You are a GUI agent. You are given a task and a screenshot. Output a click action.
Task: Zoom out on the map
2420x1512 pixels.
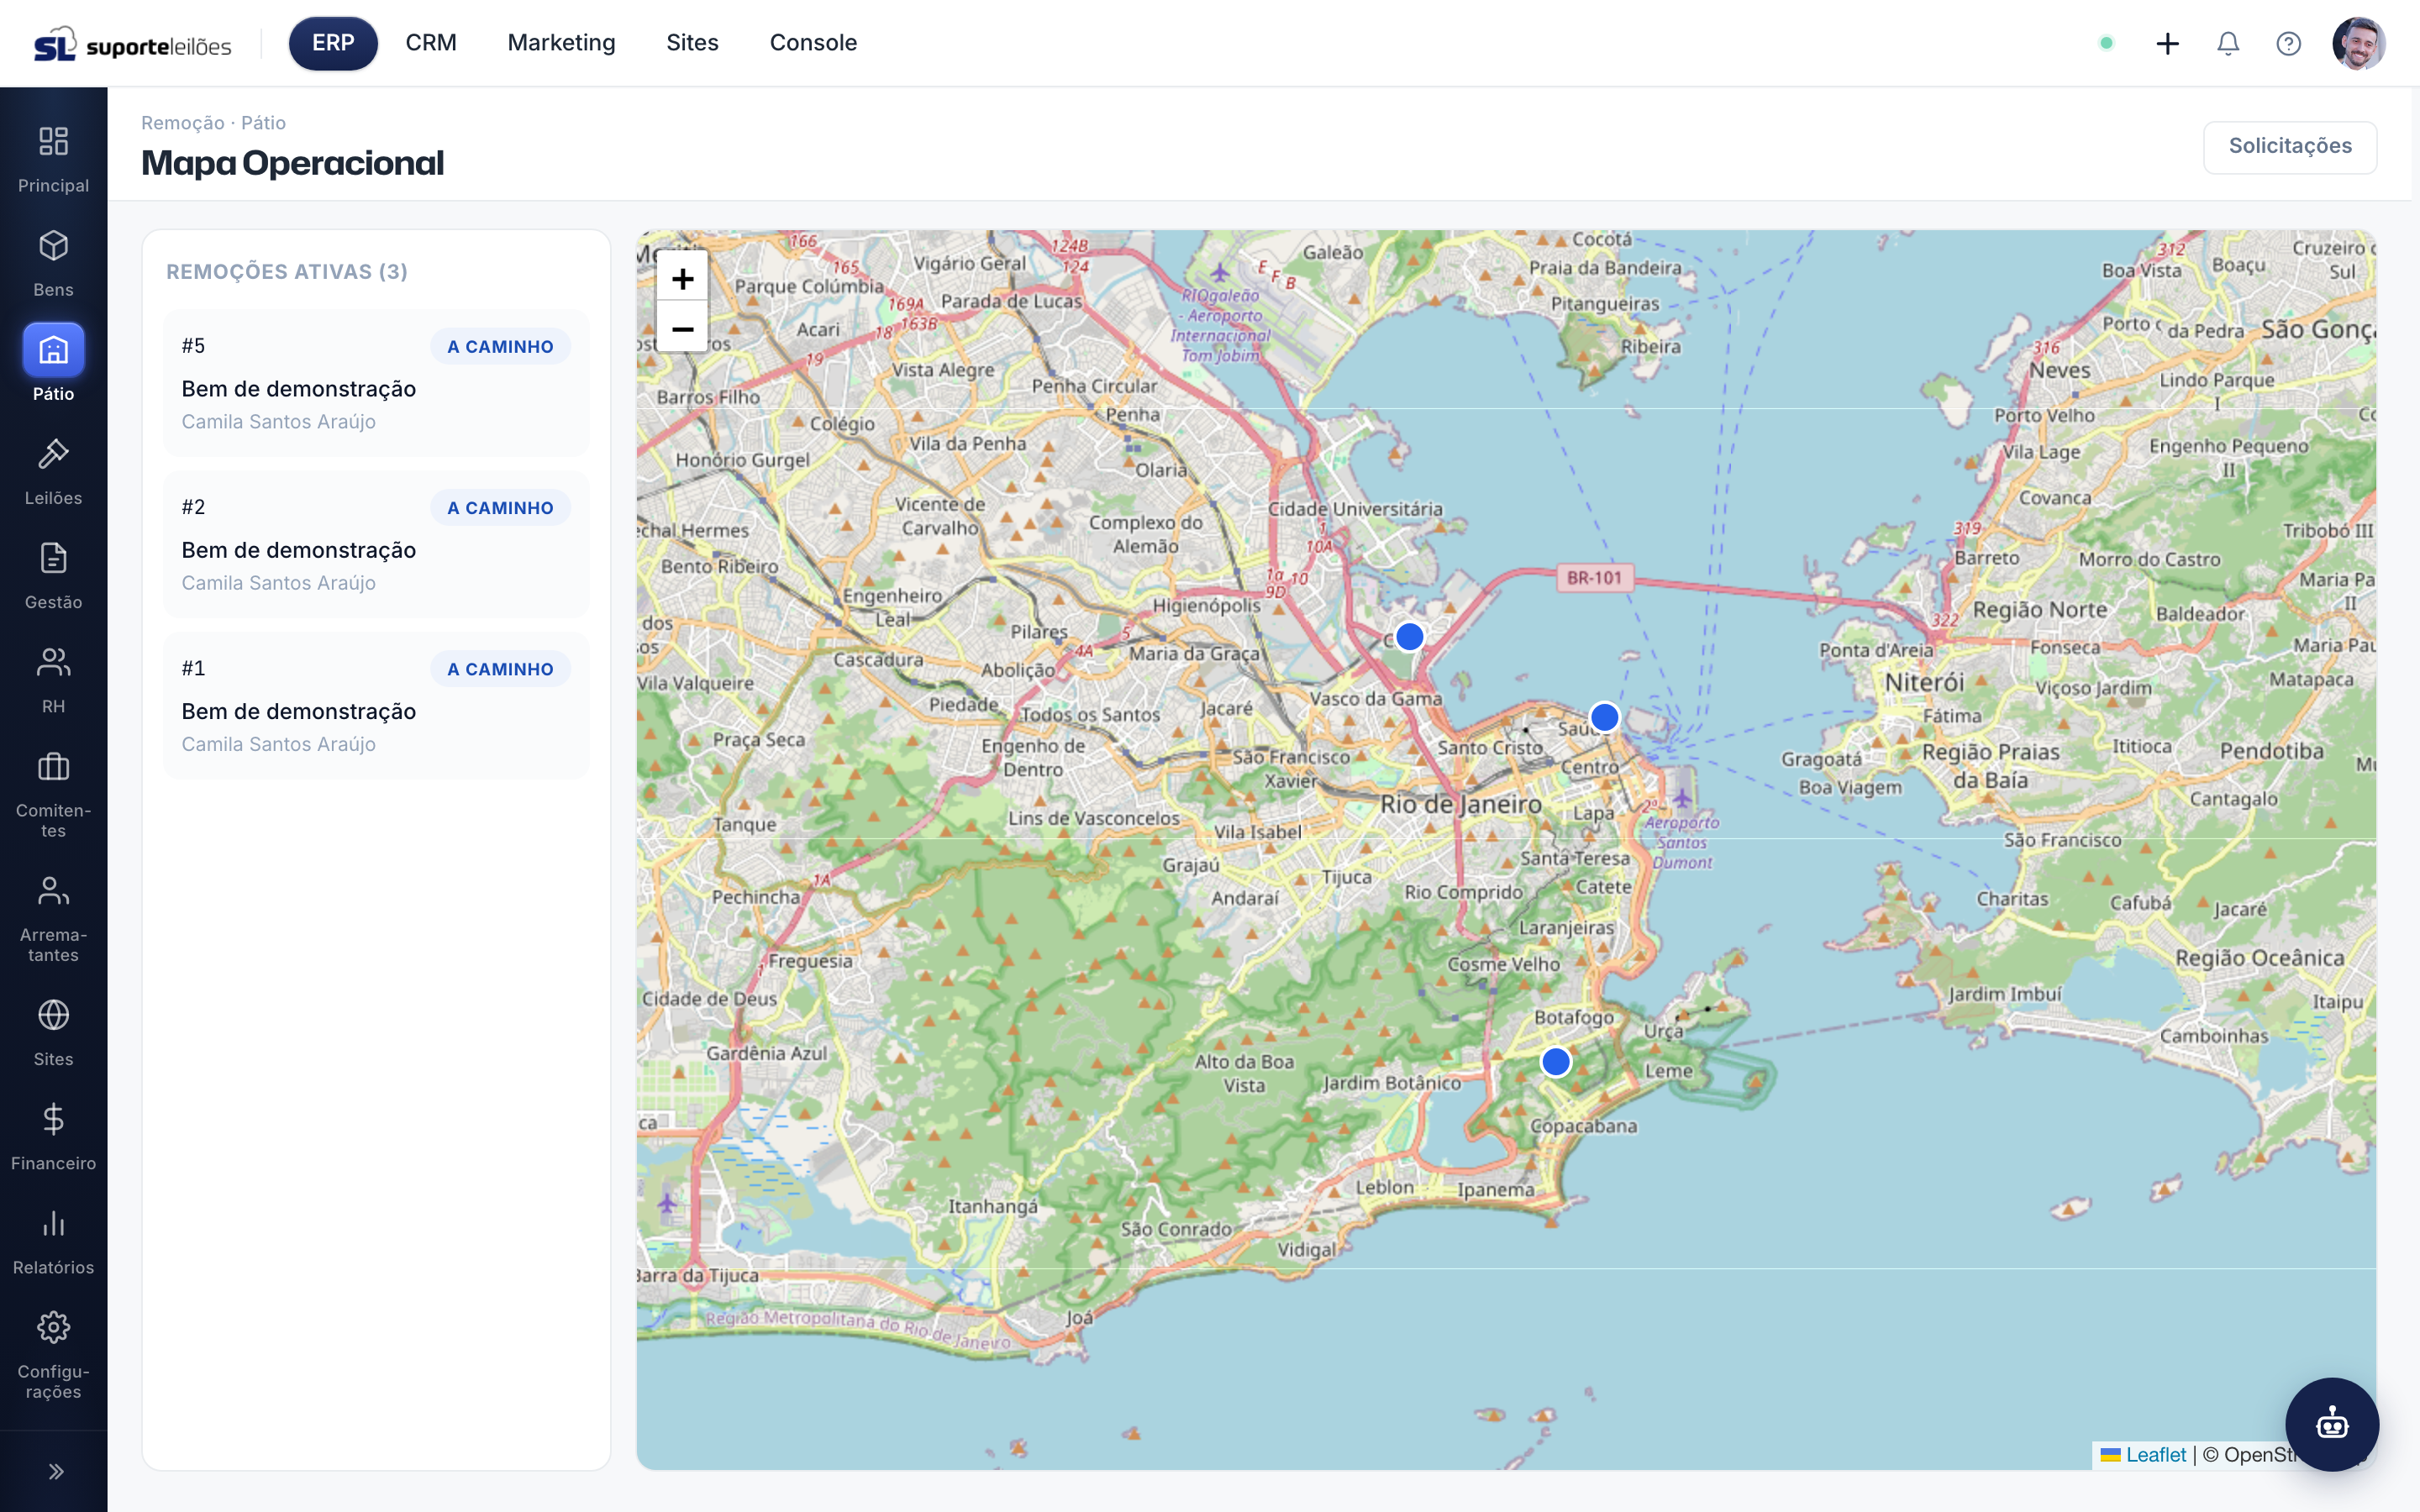coord(682,328)
